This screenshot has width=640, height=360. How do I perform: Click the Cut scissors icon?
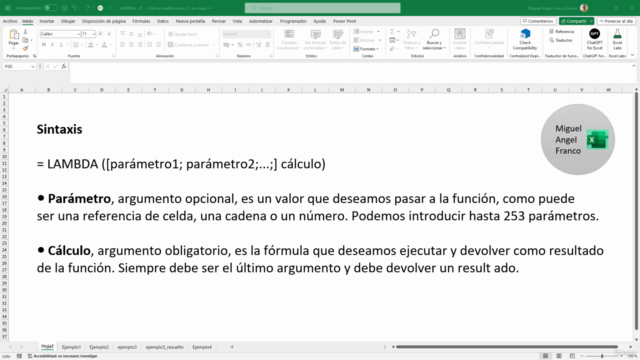(x=25, y=32)
